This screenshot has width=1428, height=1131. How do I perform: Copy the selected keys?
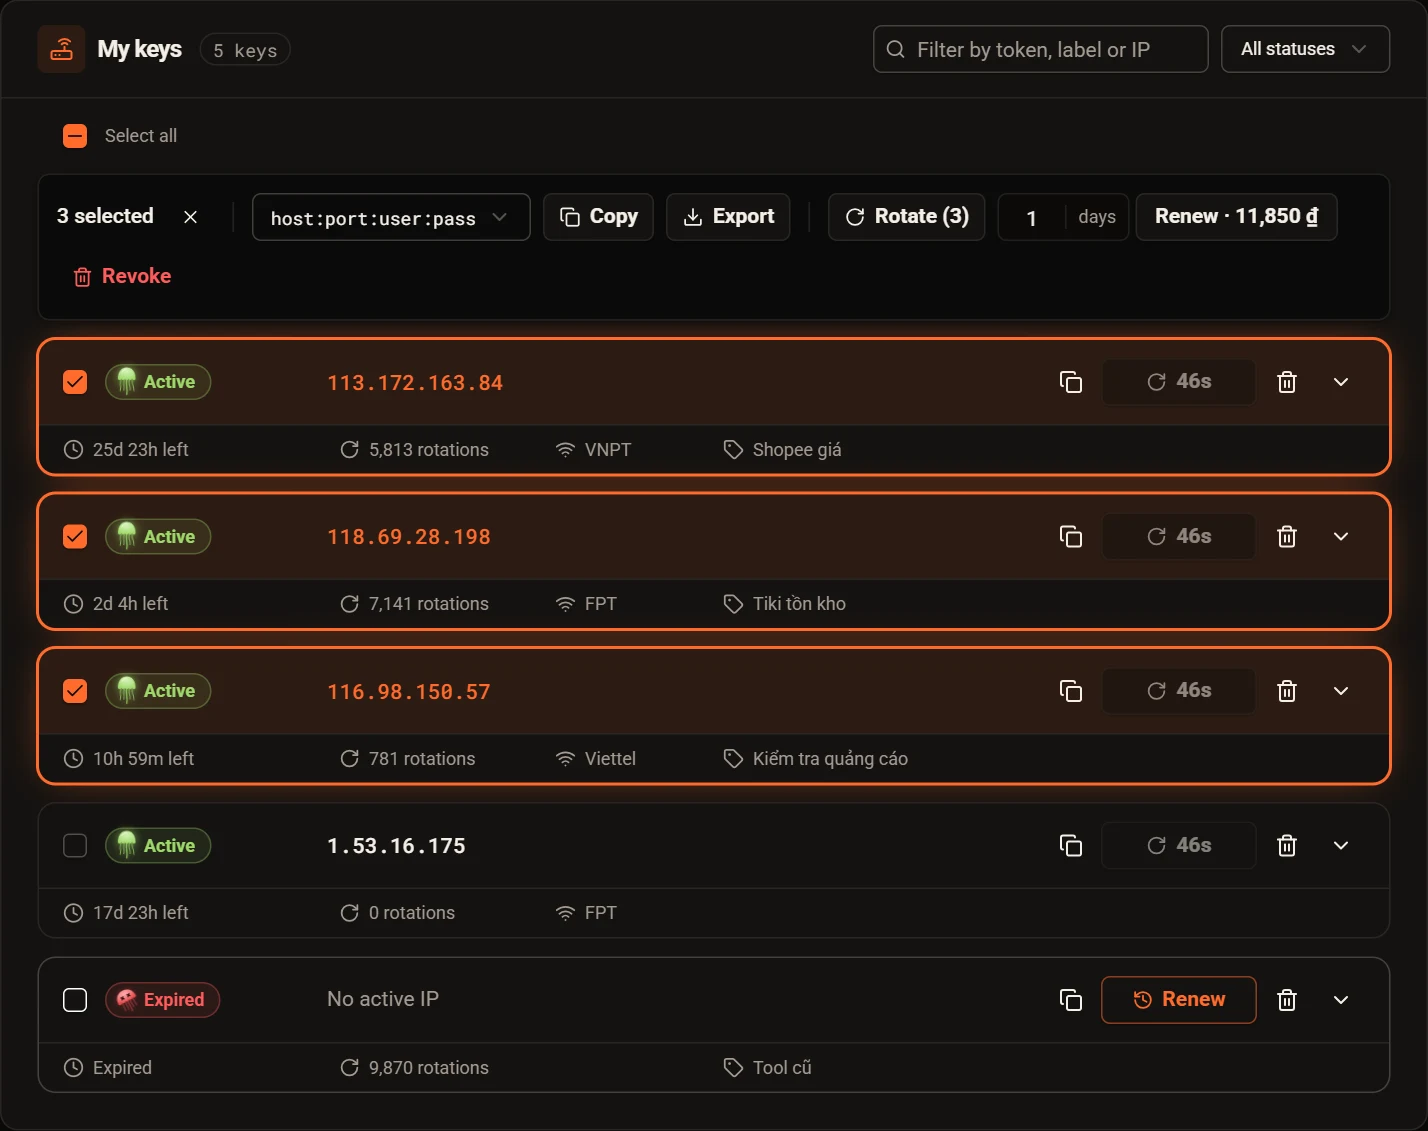(x=598, y=217)
